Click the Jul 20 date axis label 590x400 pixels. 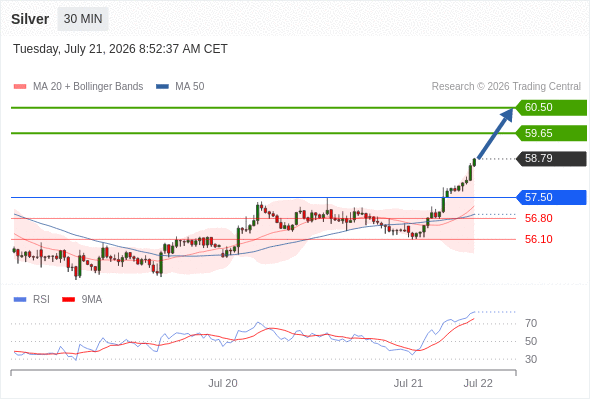[223, 383]
